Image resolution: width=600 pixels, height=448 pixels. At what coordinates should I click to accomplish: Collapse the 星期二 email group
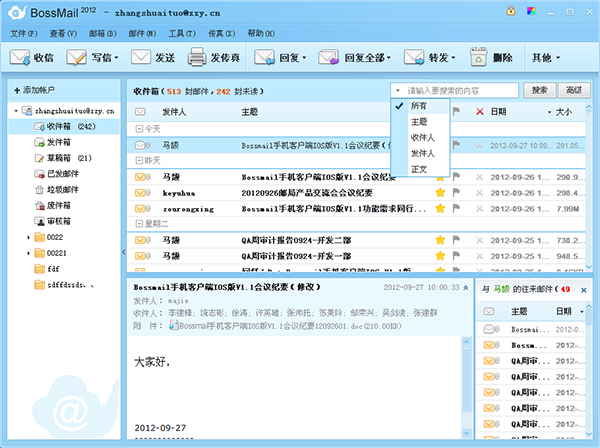(x=139, y=224)
